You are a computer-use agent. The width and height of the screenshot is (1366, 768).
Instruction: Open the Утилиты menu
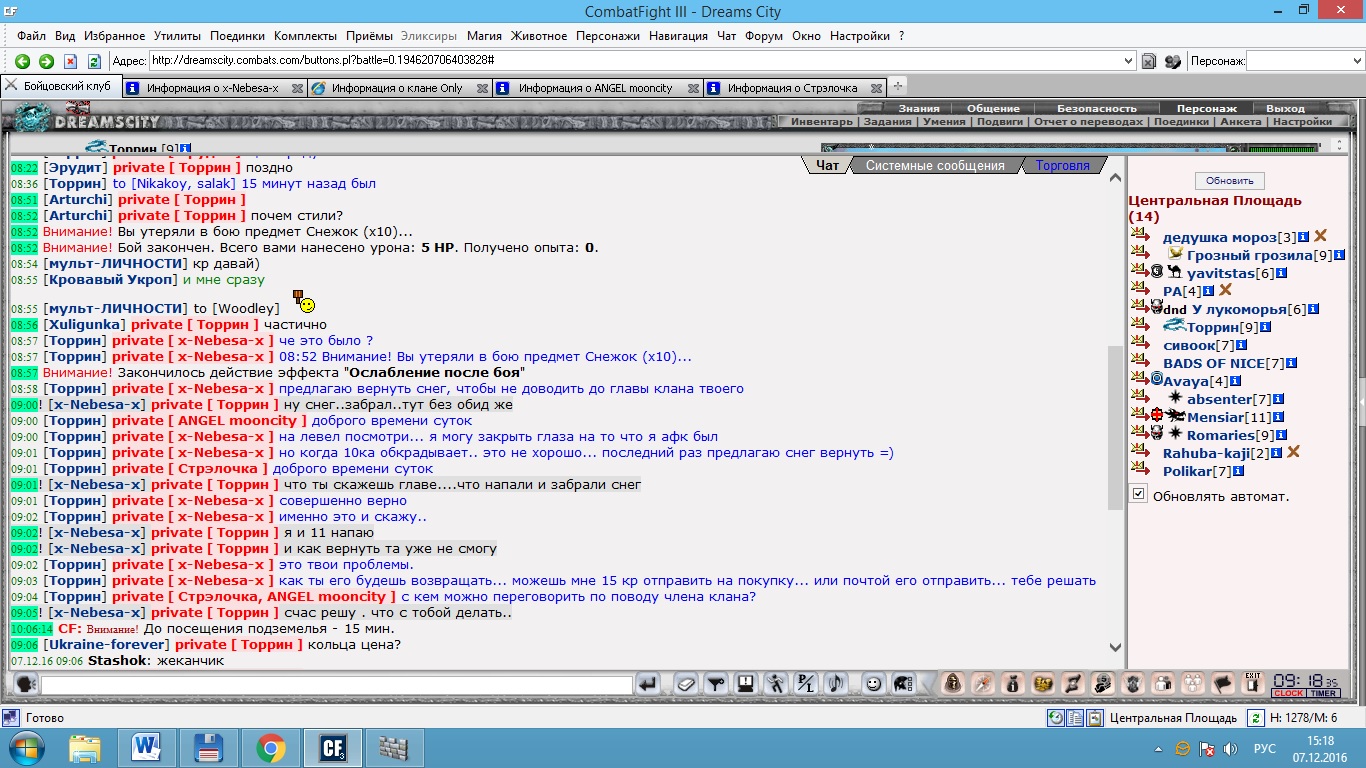(x=176, y=35)
